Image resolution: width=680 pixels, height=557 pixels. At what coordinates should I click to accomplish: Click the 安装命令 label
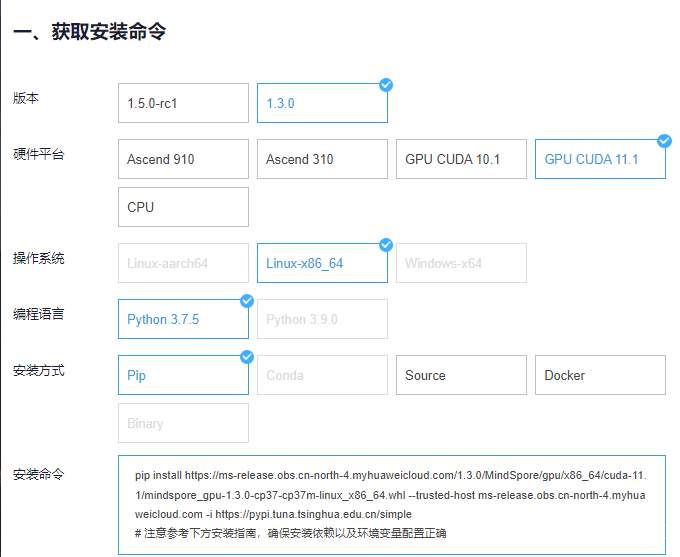39,474
